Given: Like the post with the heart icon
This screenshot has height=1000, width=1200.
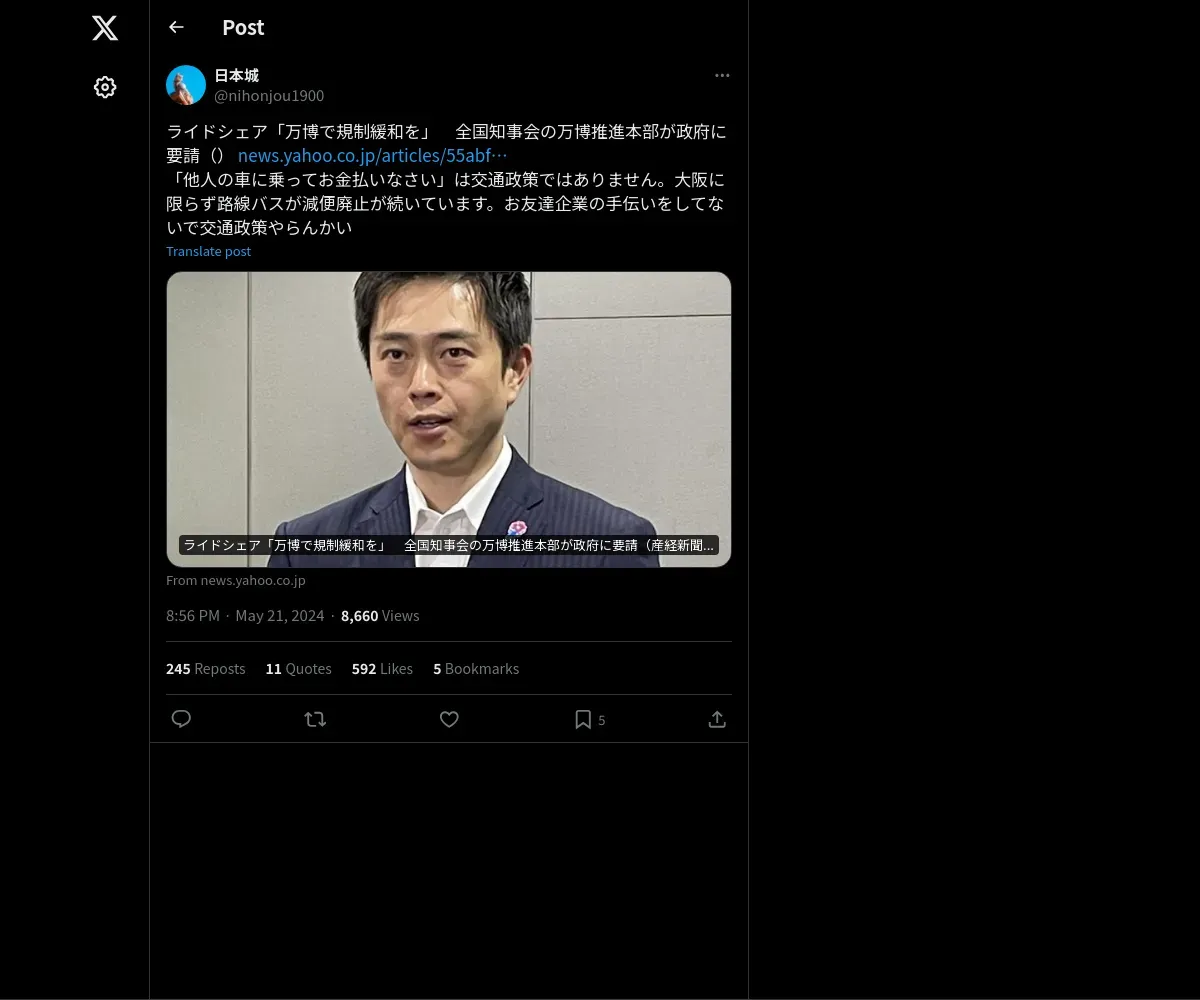Looking at the screenshot, I should coord(449,719).
